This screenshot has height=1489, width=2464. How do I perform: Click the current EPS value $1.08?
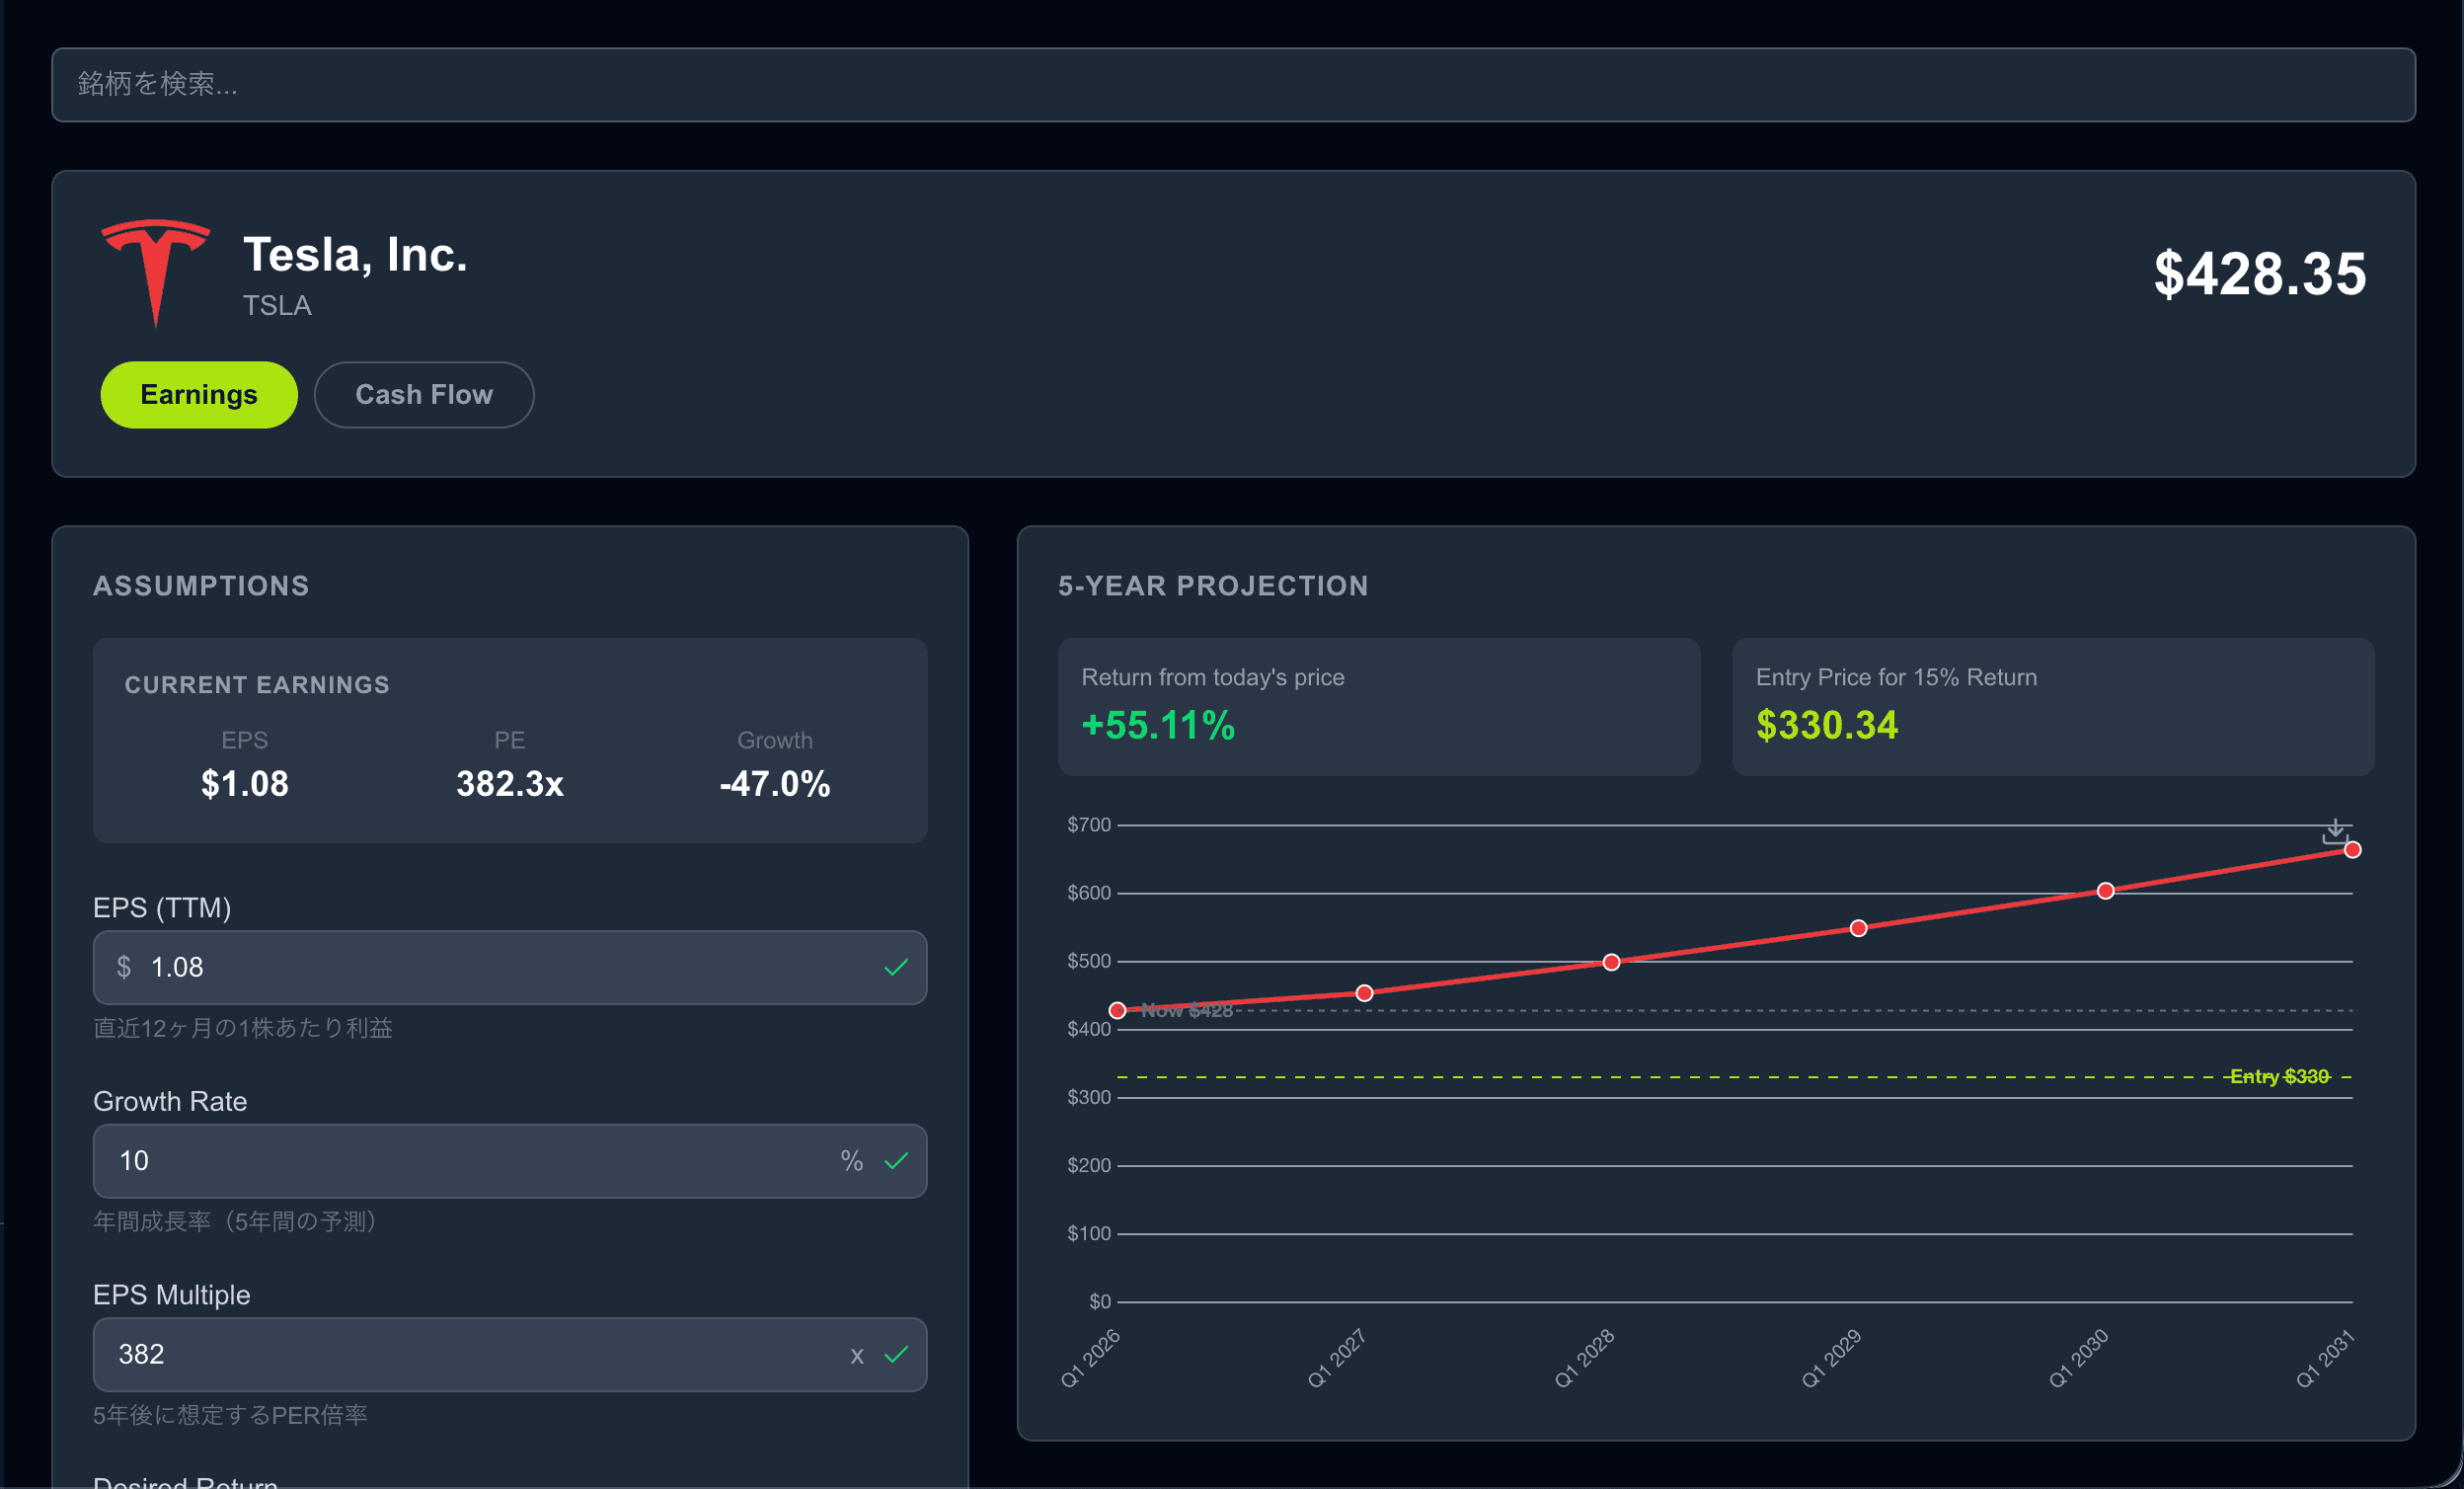click(x=244, y=784)
